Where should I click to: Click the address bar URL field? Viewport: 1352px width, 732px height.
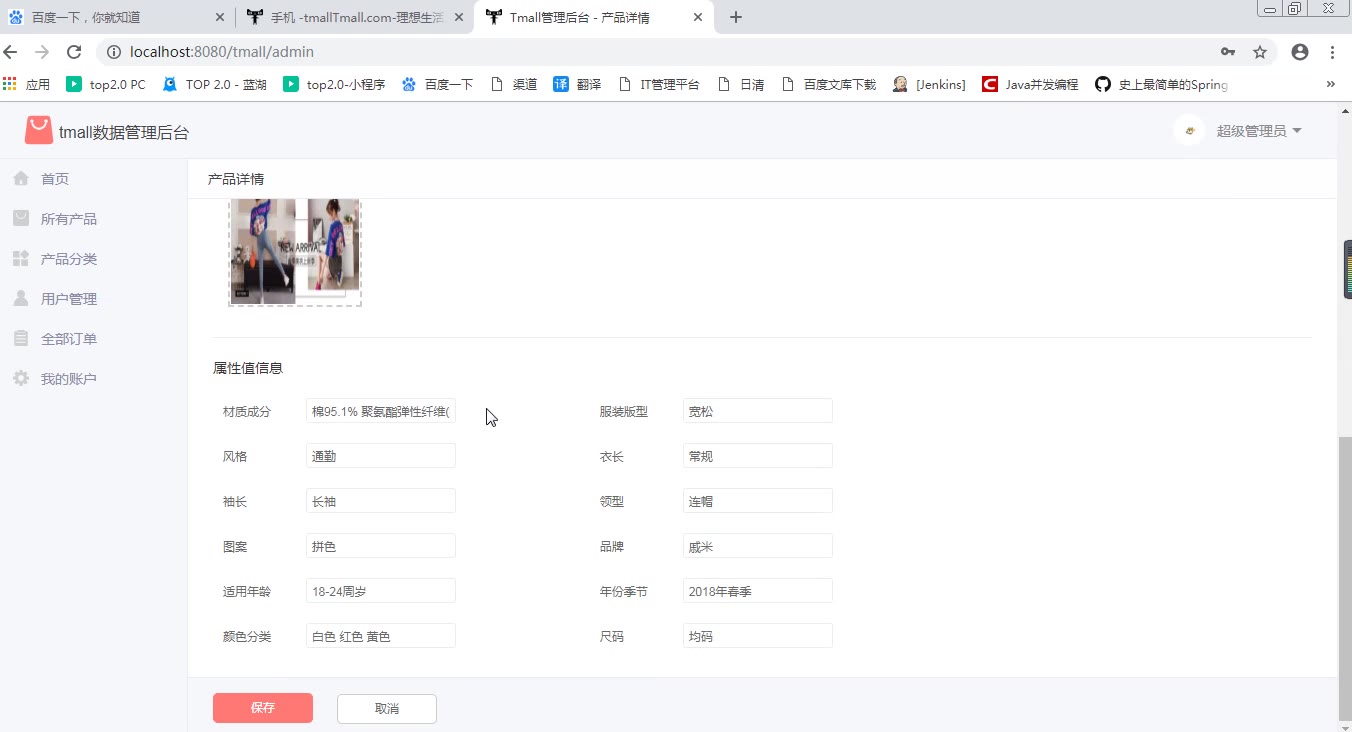click(x=660, y=52)
